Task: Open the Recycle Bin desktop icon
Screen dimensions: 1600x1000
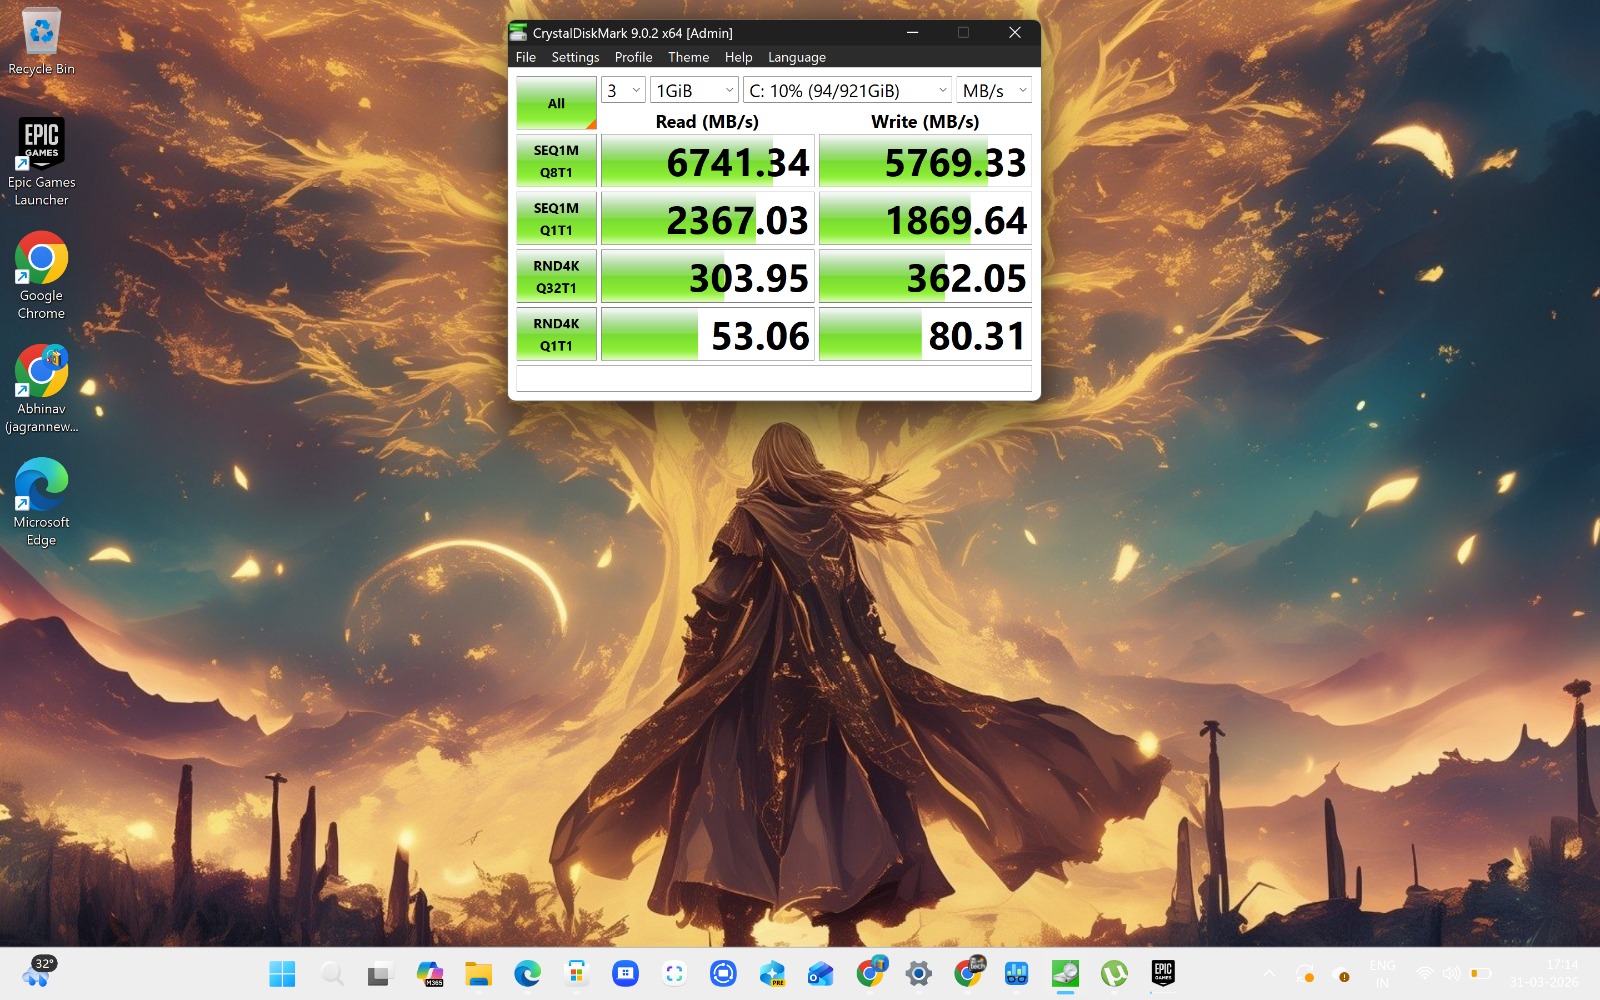Action: click(x=41, y=42)
